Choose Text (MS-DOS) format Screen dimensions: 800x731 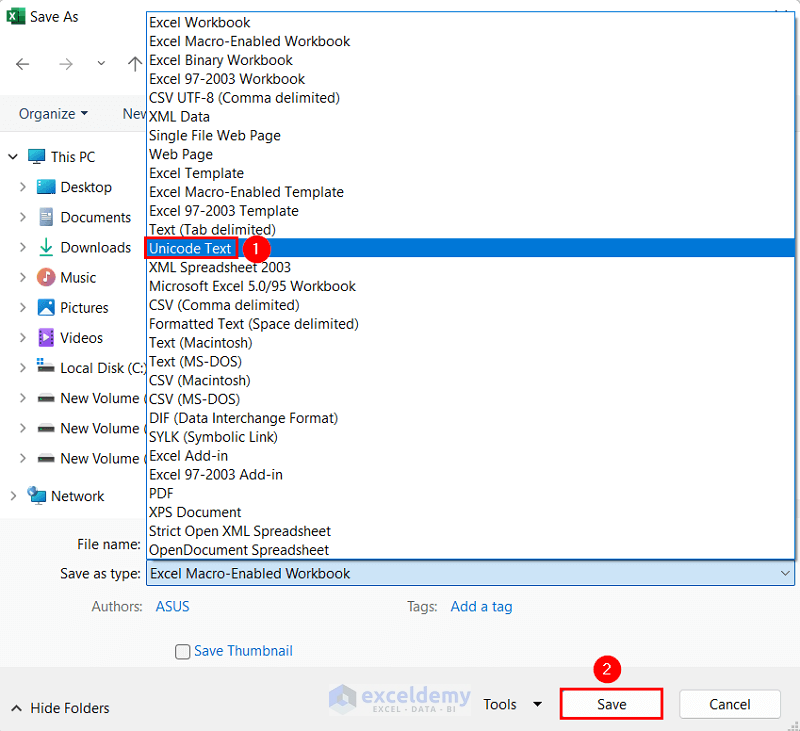[470, 362]
